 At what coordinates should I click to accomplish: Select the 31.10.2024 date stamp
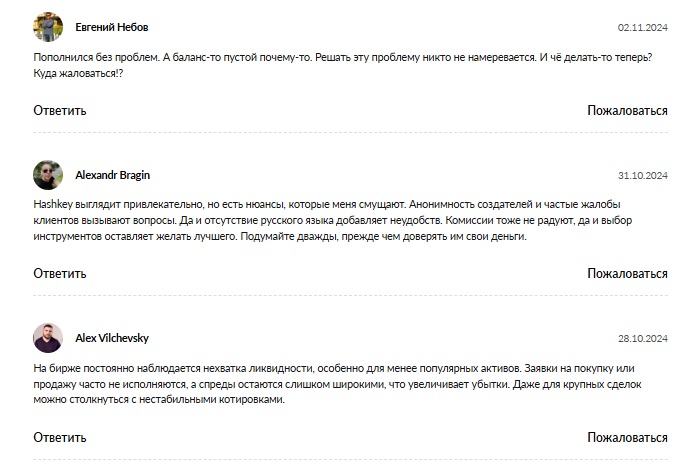pos(642,175)
